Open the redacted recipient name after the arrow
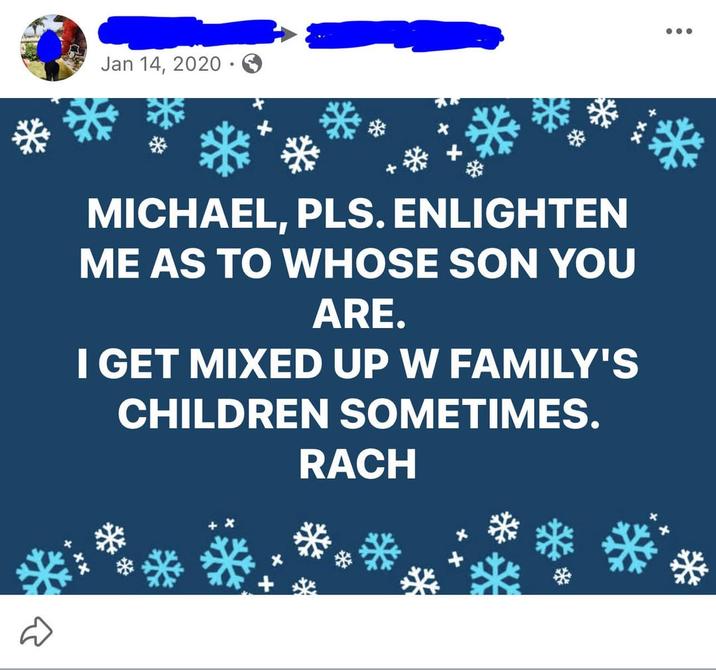Screen dimensions: 716x670 point(402,36)
